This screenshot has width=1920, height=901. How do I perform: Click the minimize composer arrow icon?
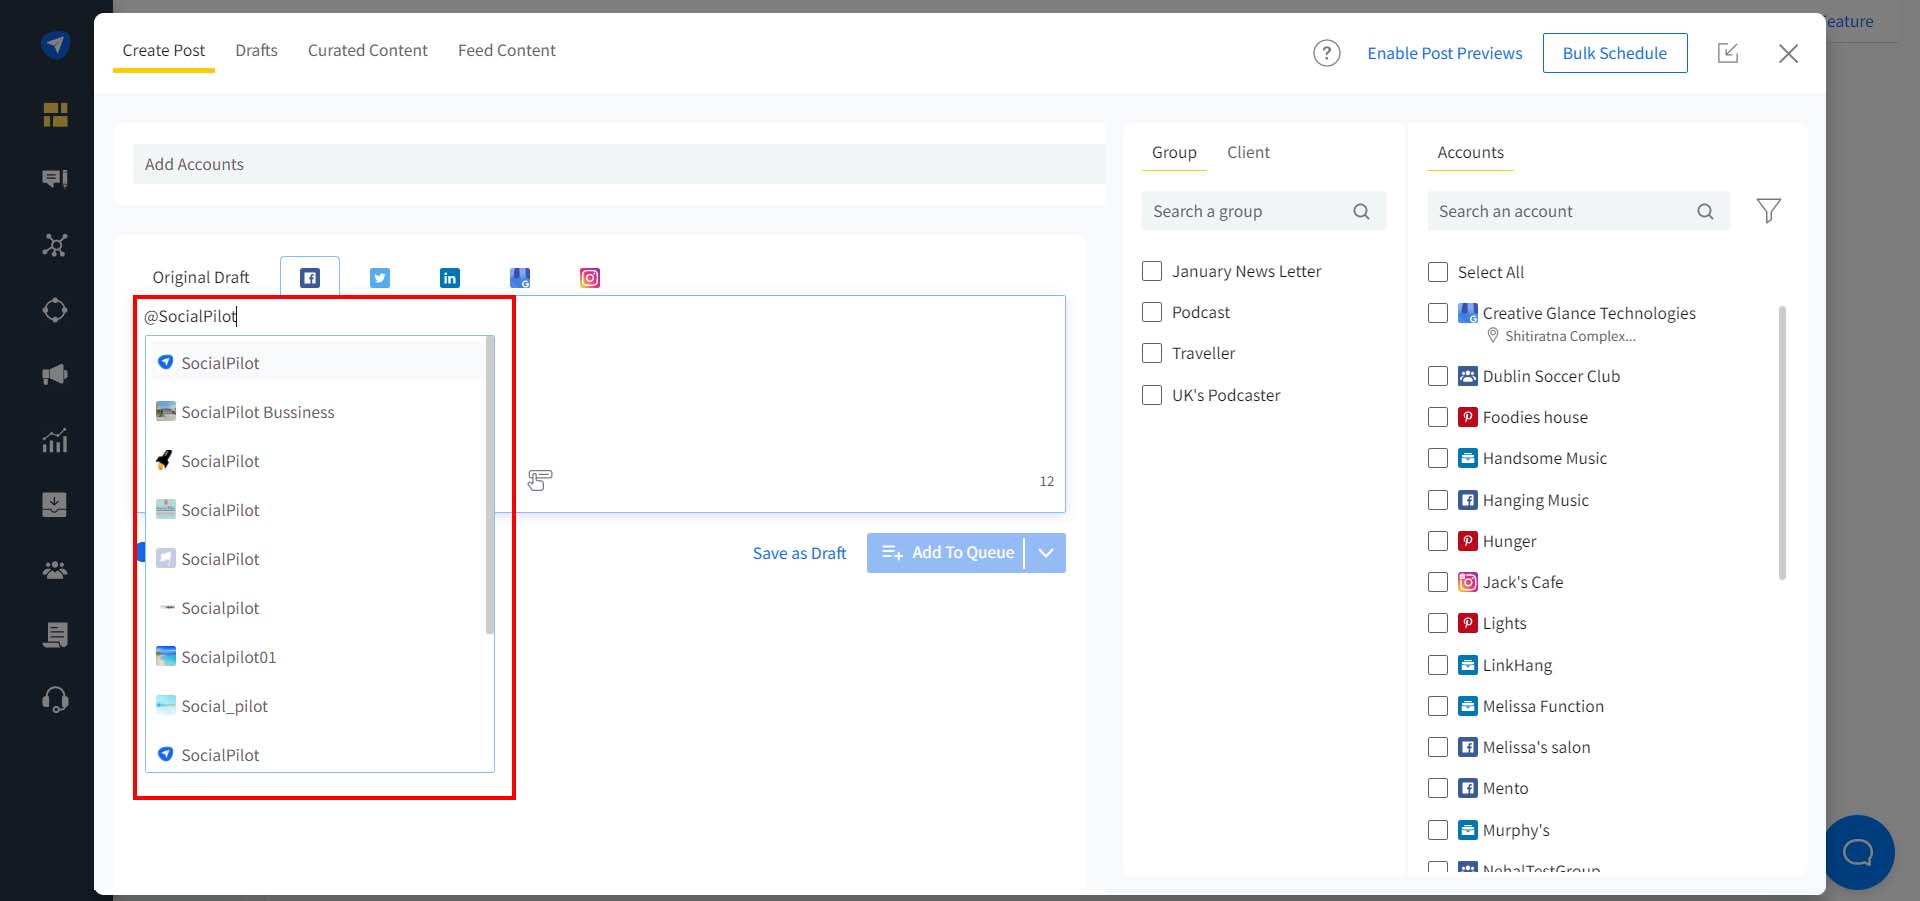[x=1728, y=53]
